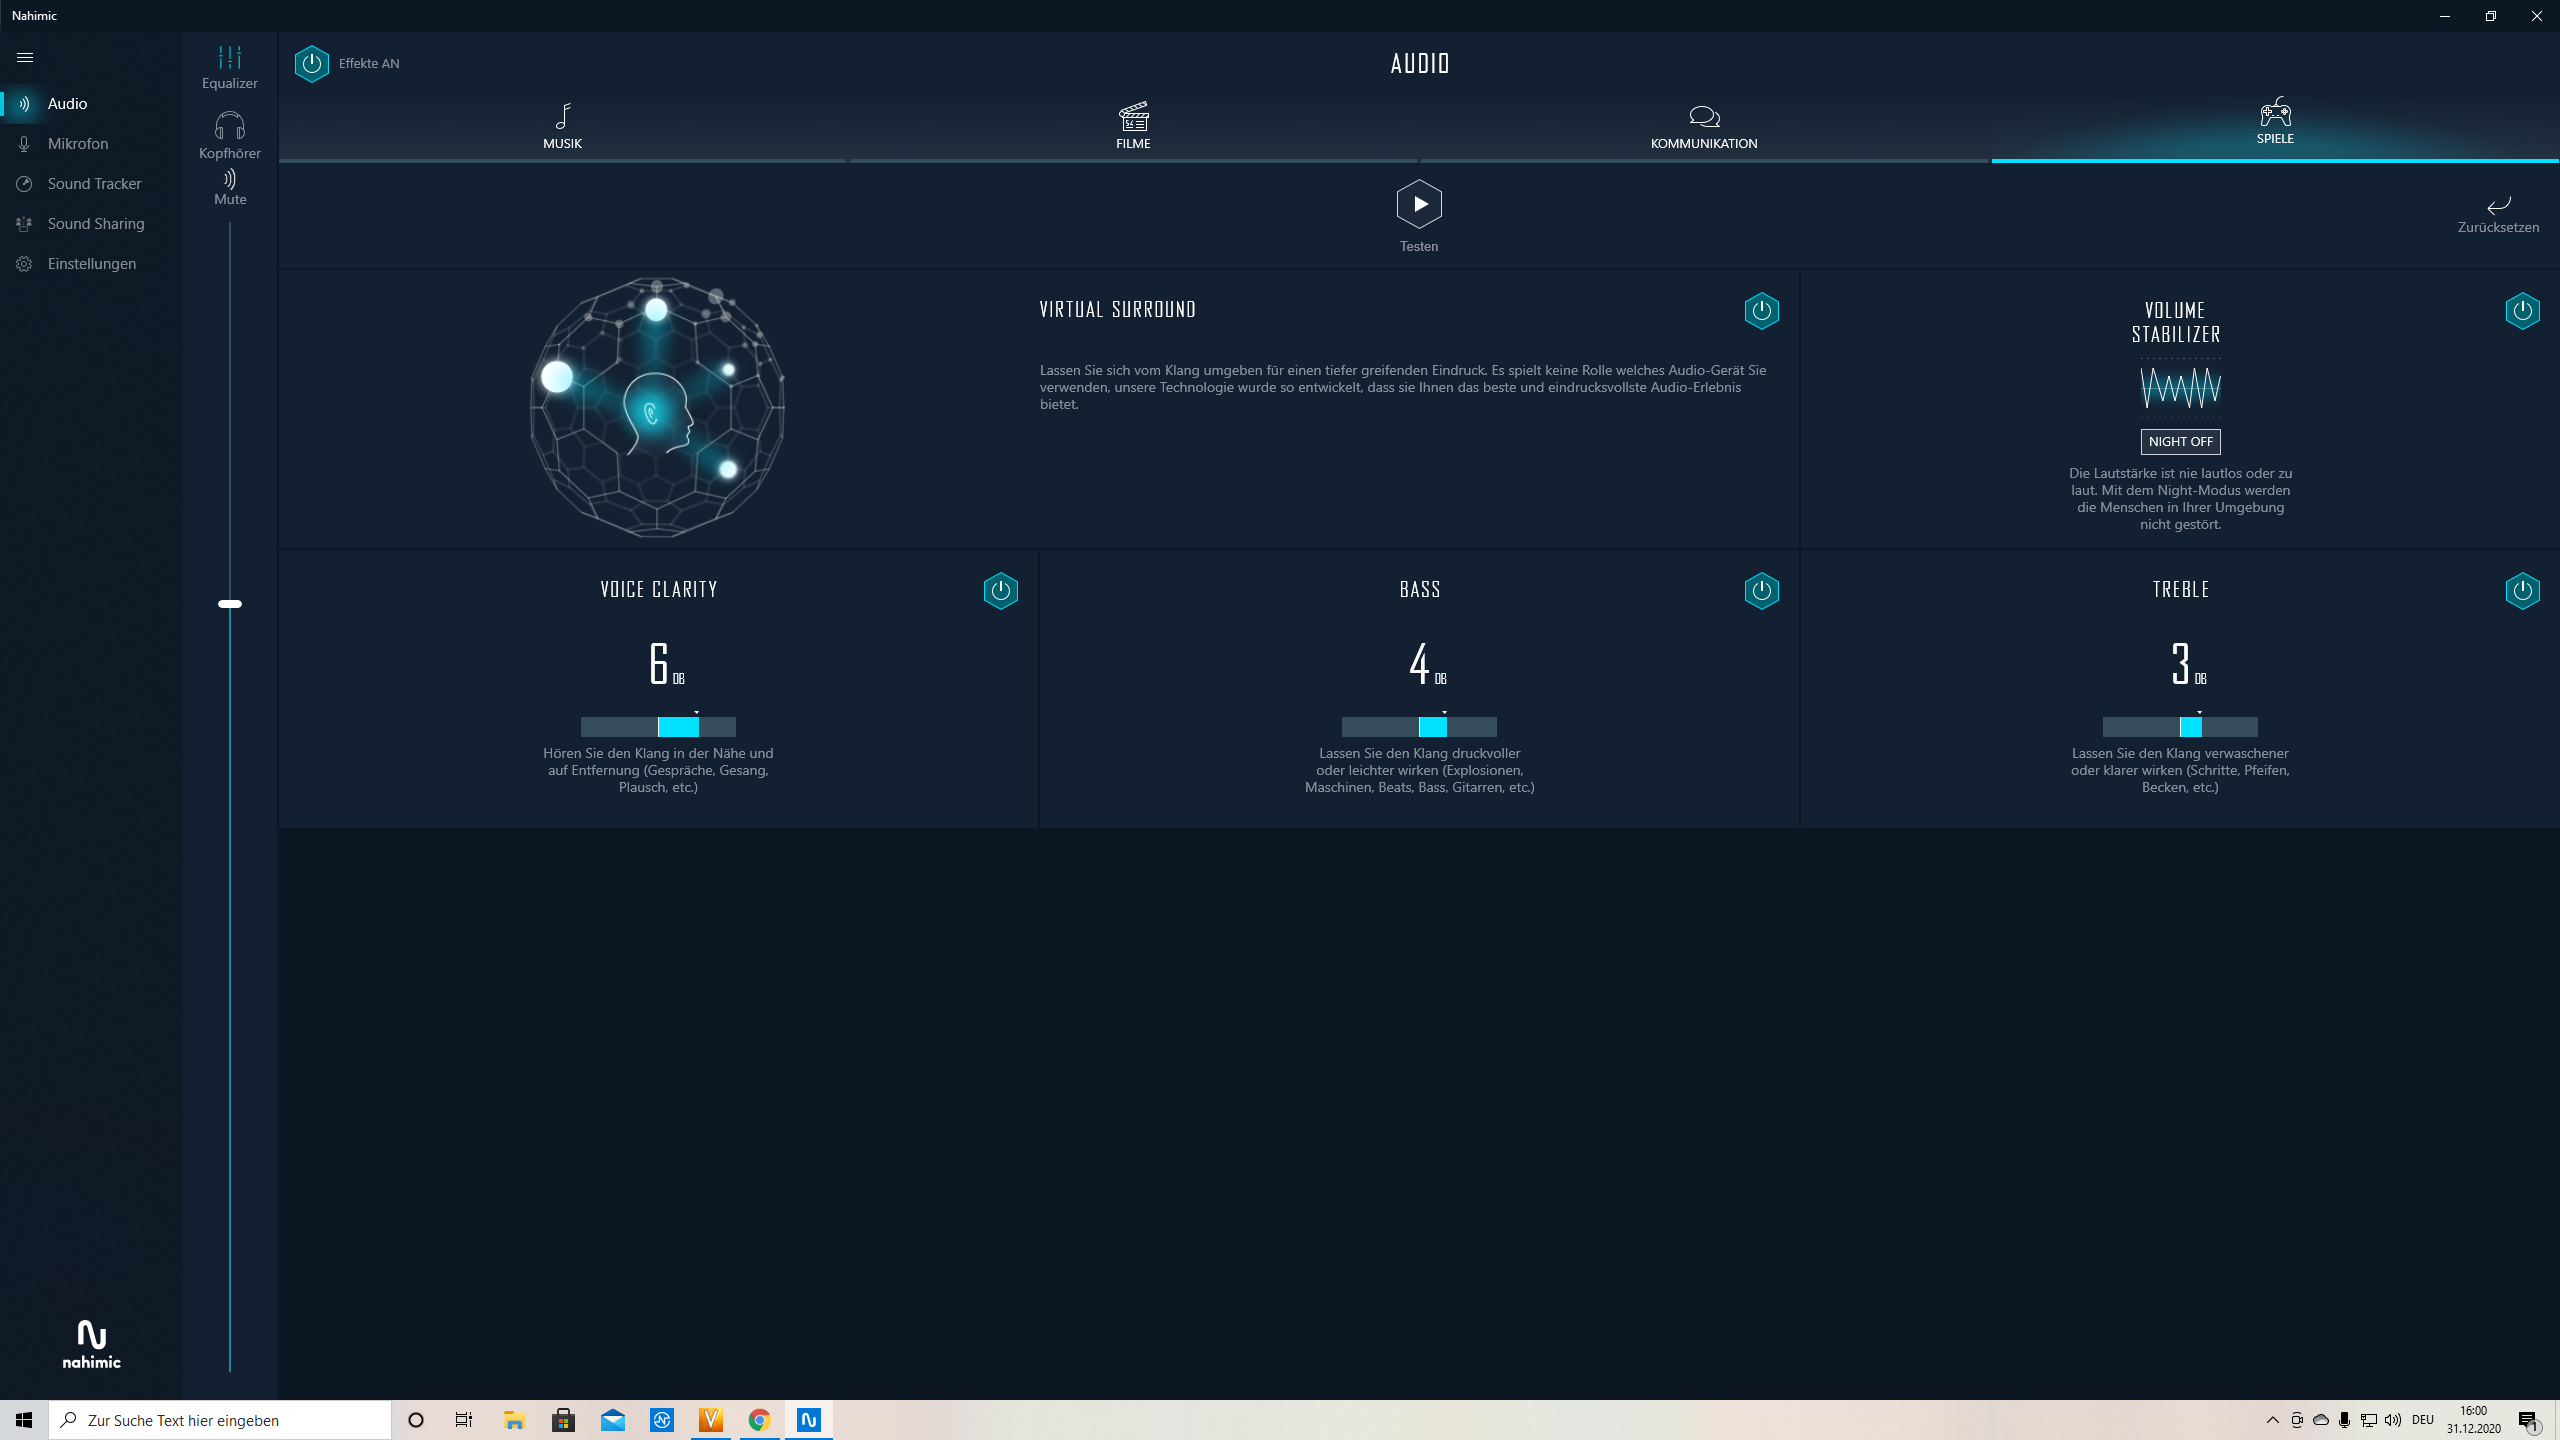
Task: Adjust the Bass dB slider bar
Action: [1419, 727]
